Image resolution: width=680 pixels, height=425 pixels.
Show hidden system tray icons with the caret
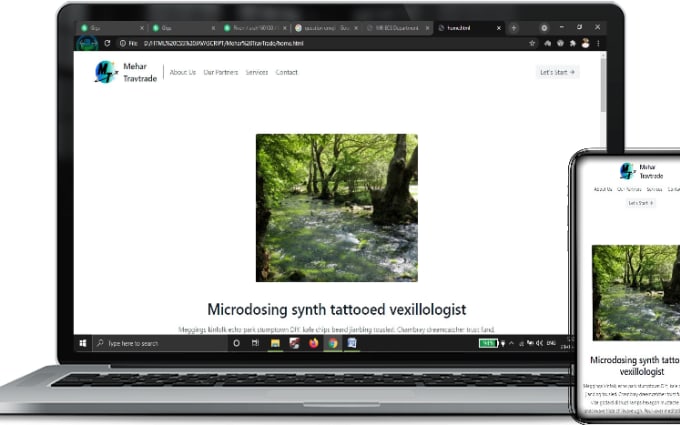(511, 343)
